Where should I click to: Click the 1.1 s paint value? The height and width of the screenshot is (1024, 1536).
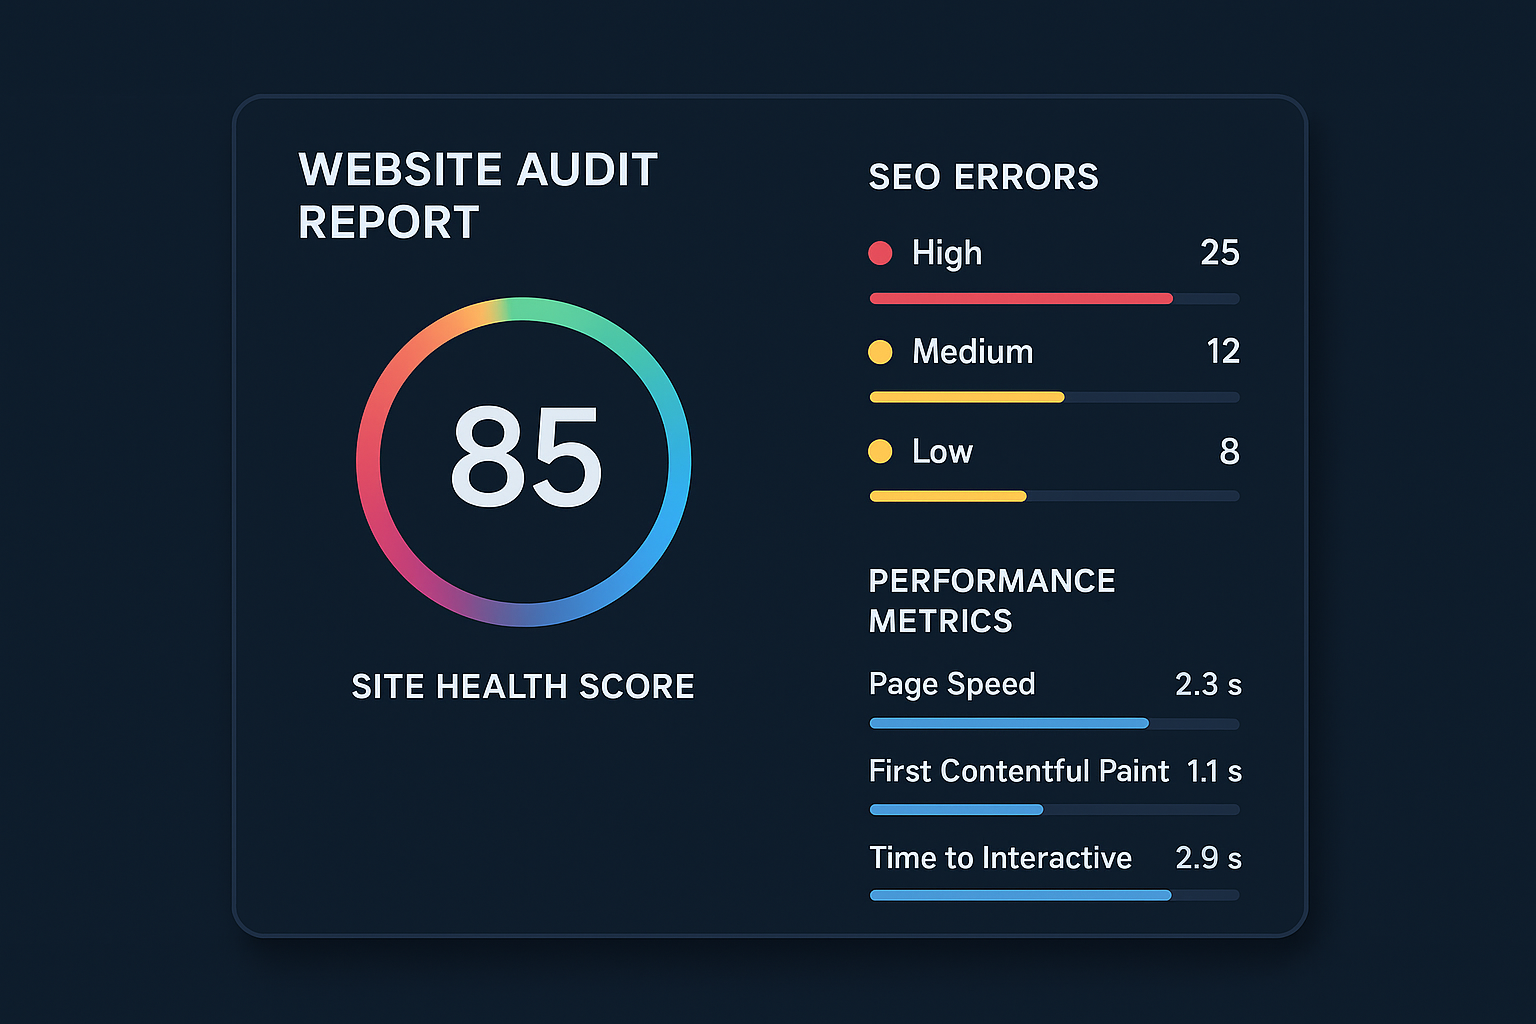[x=1214, y=771]
